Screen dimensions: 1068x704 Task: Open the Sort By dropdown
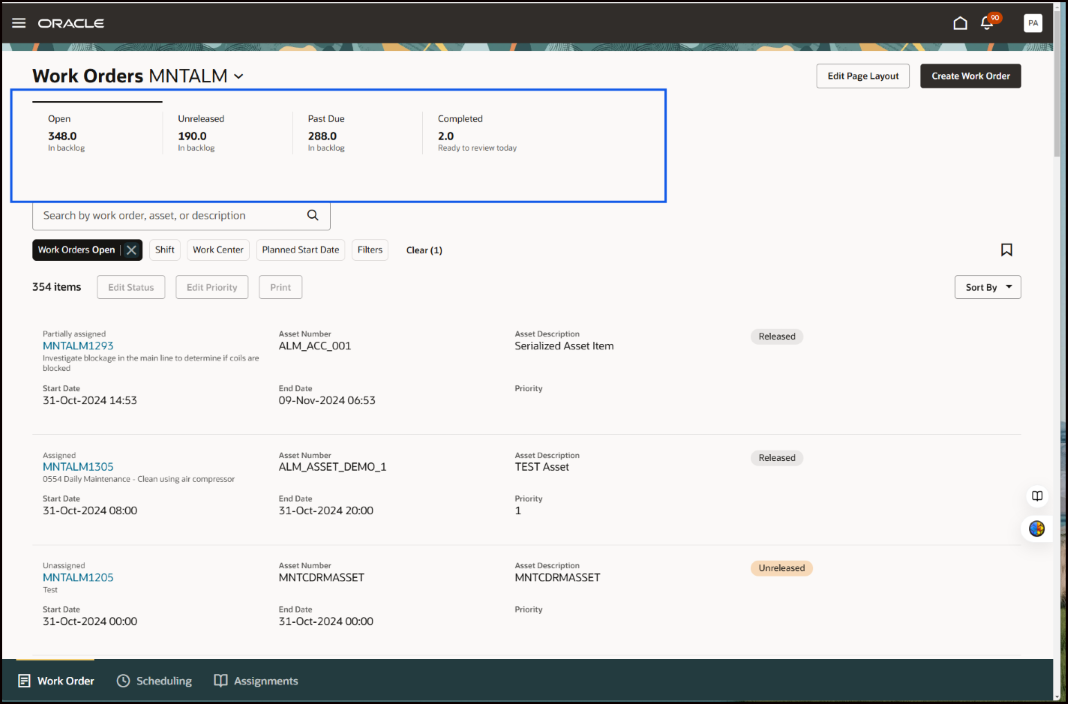[988, 287]
